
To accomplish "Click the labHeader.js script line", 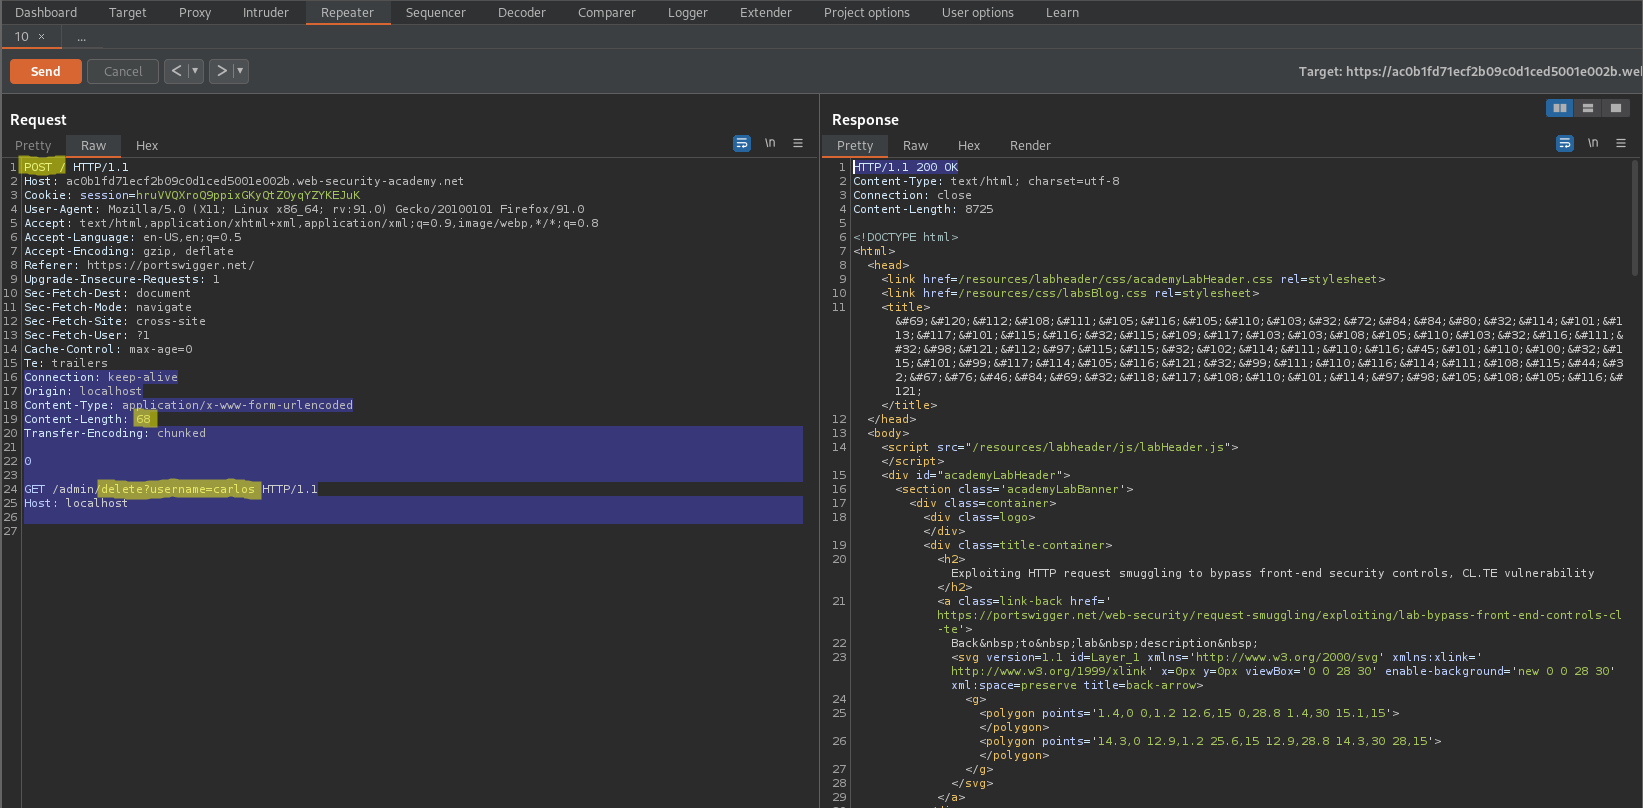I will (x=1060, y=447).
